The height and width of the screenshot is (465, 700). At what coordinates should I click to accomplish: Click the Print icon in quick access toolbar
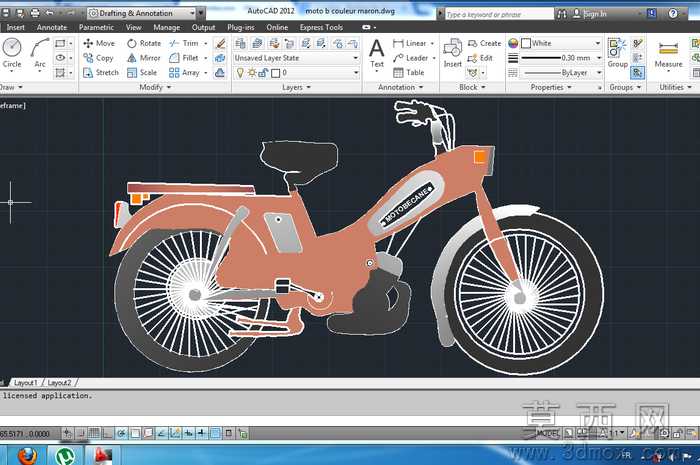pos(35,13)
